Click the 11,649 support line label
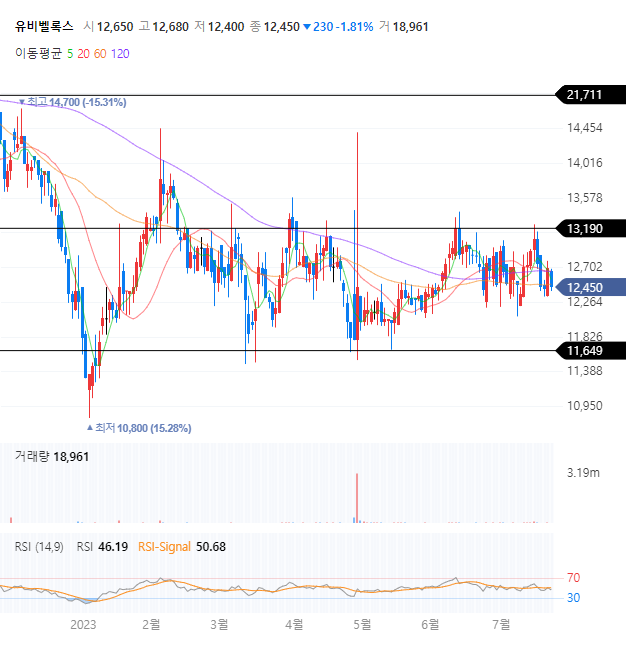The width and height of the screenshot is (626, 661). tap(590, 351)
